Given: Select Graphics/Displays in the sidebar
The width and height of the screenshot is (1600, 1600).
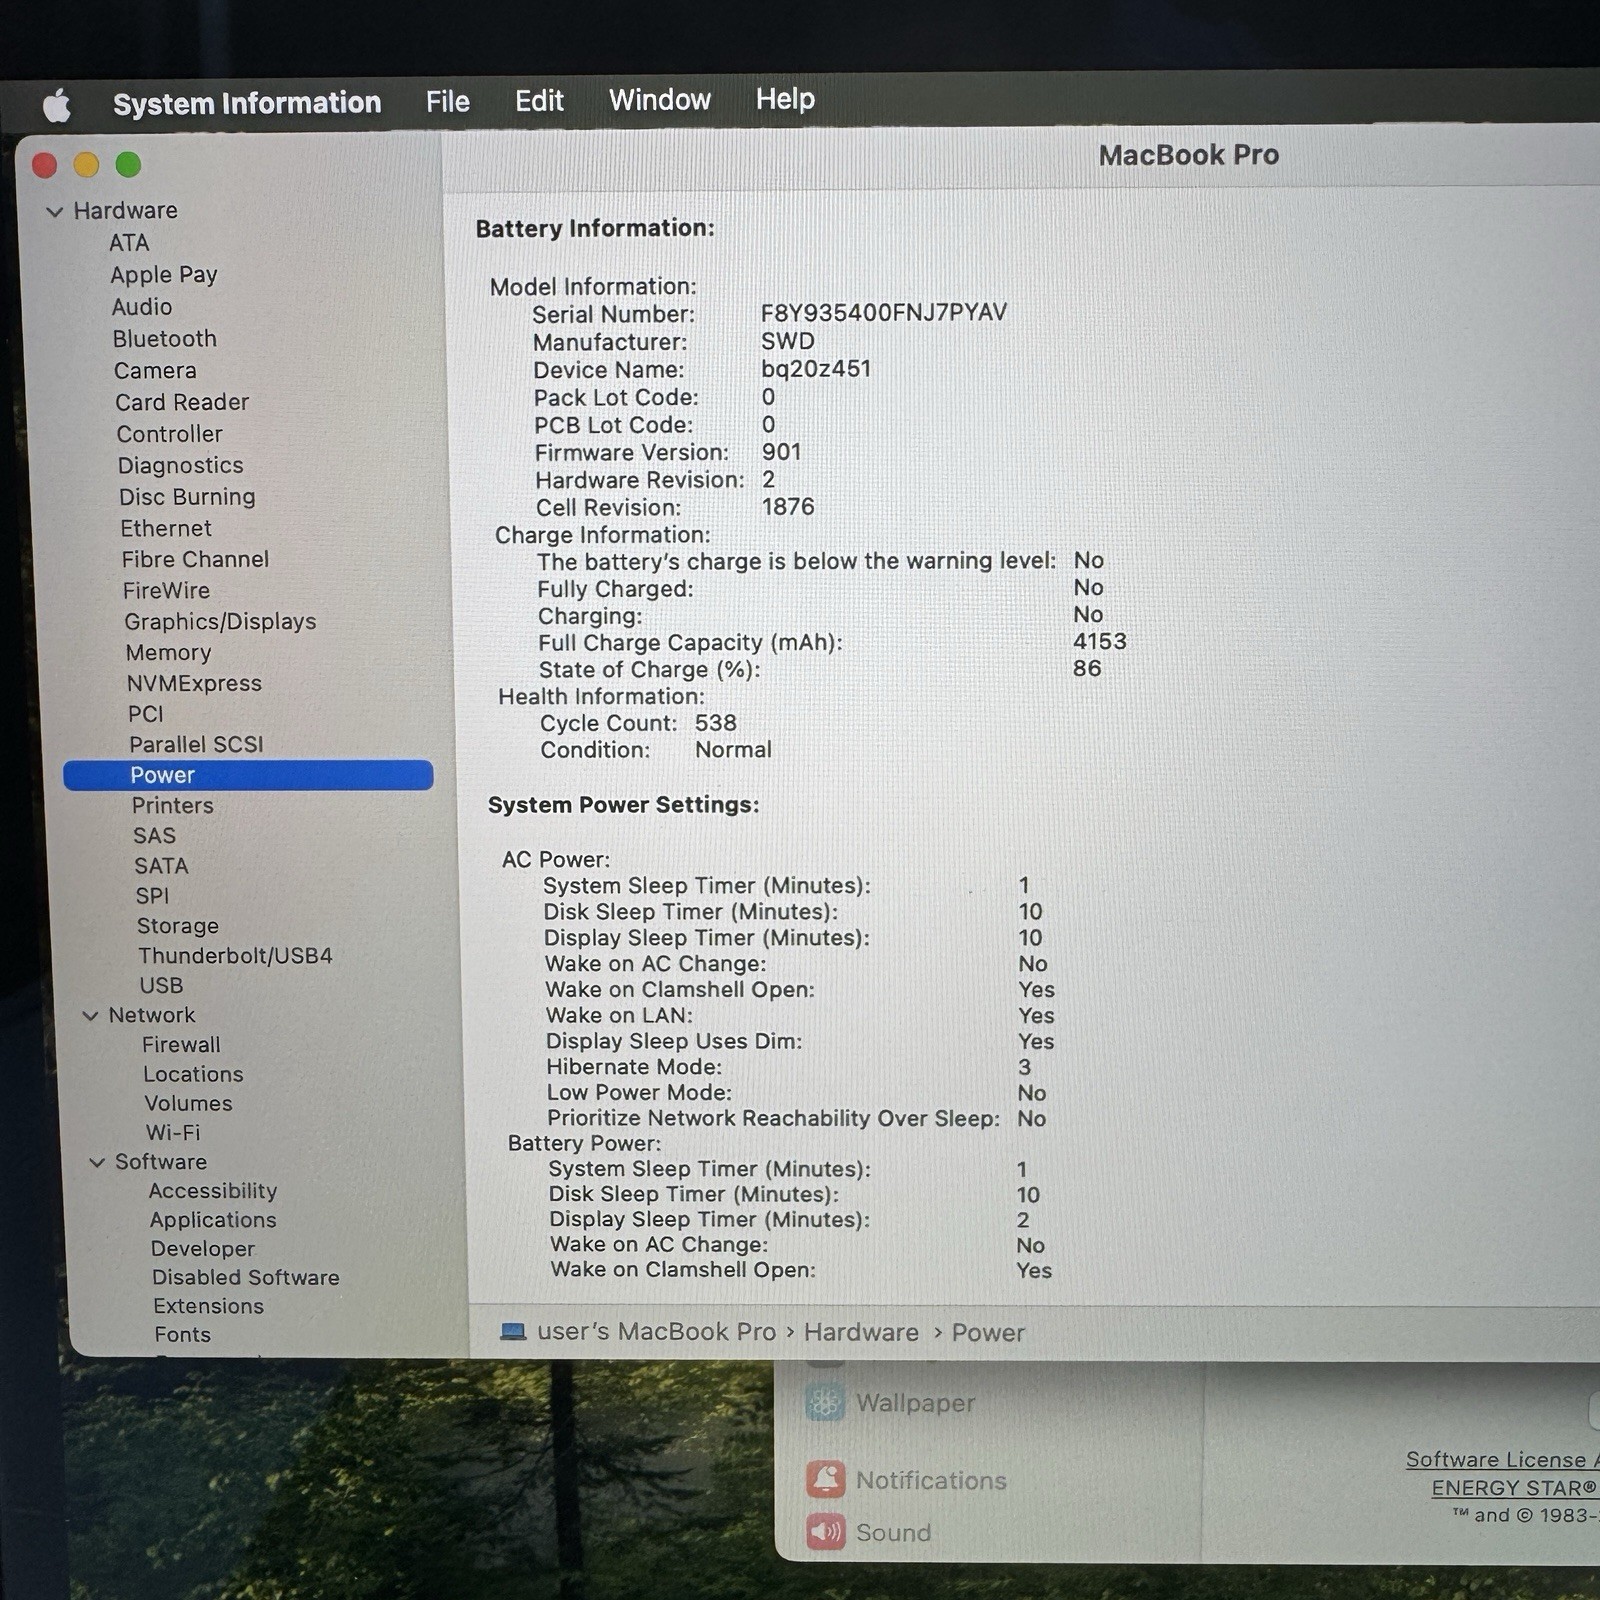Looking at the screenshot, I should 220,622.
